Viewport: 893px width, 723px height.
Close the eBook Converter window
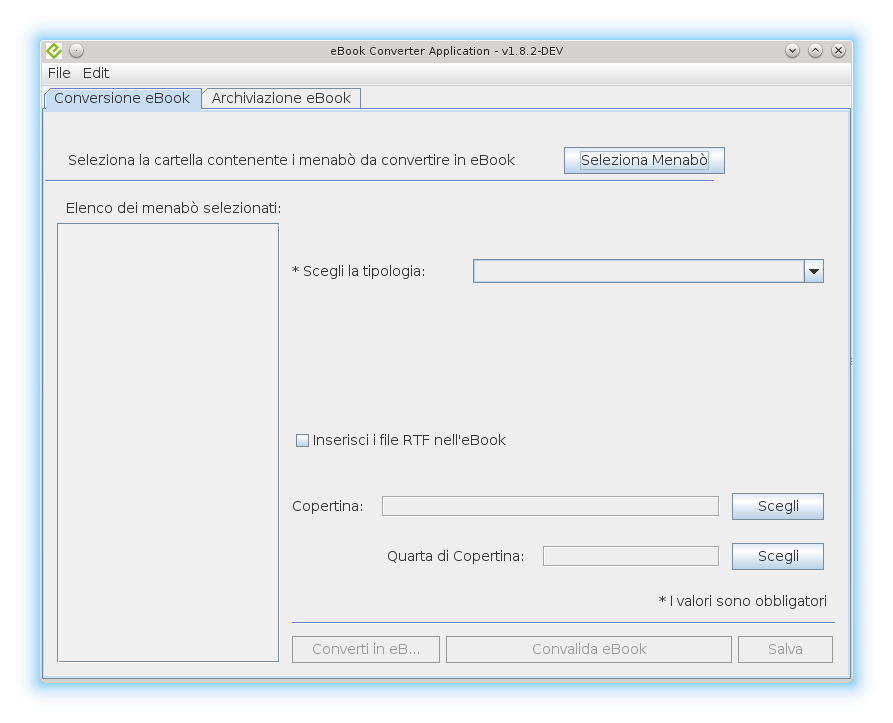click(x=838, y=50)
